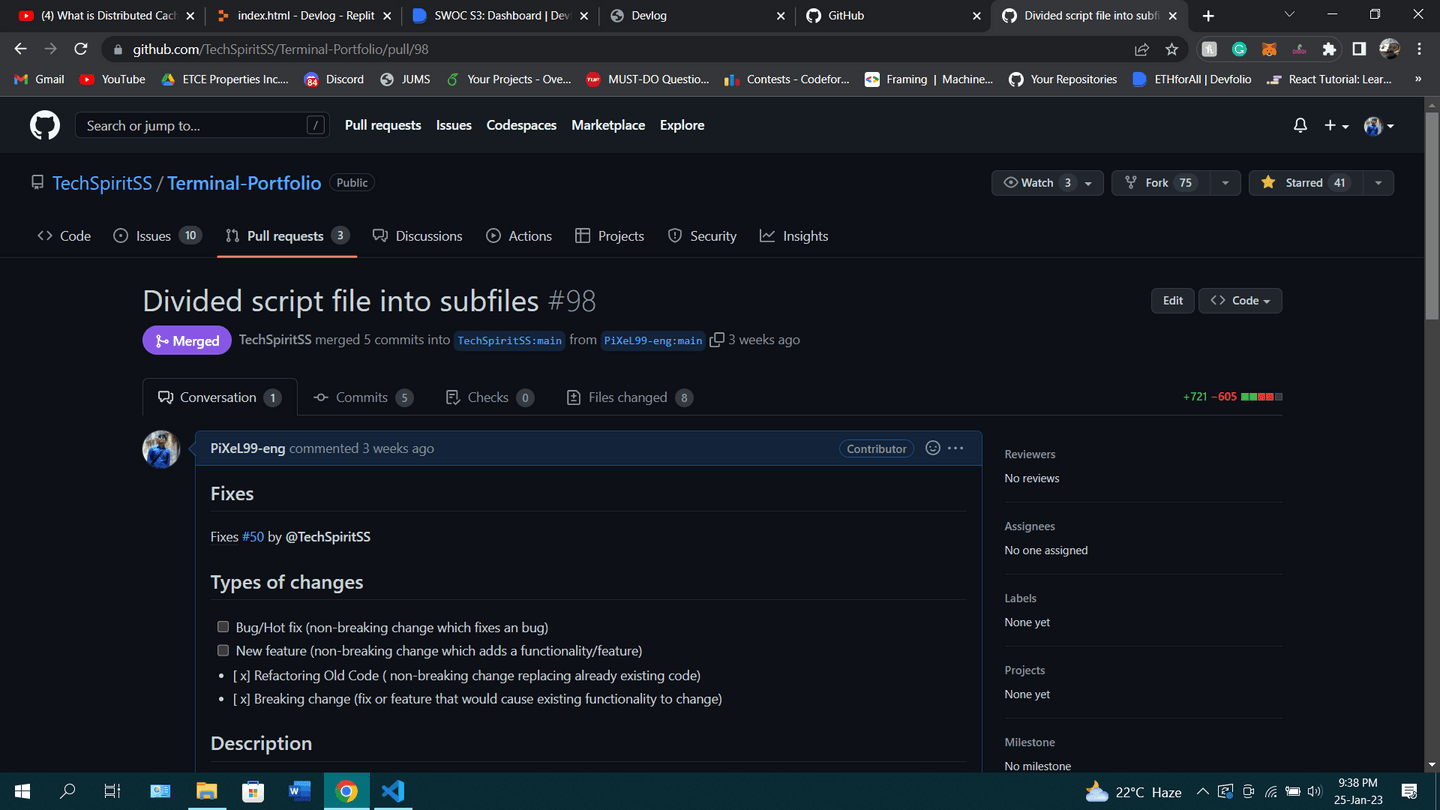Image resolution: width=1440 pixels, height=810 pixels.
Task: Click the browser address bar URL
Action: (x=281, y=49)
